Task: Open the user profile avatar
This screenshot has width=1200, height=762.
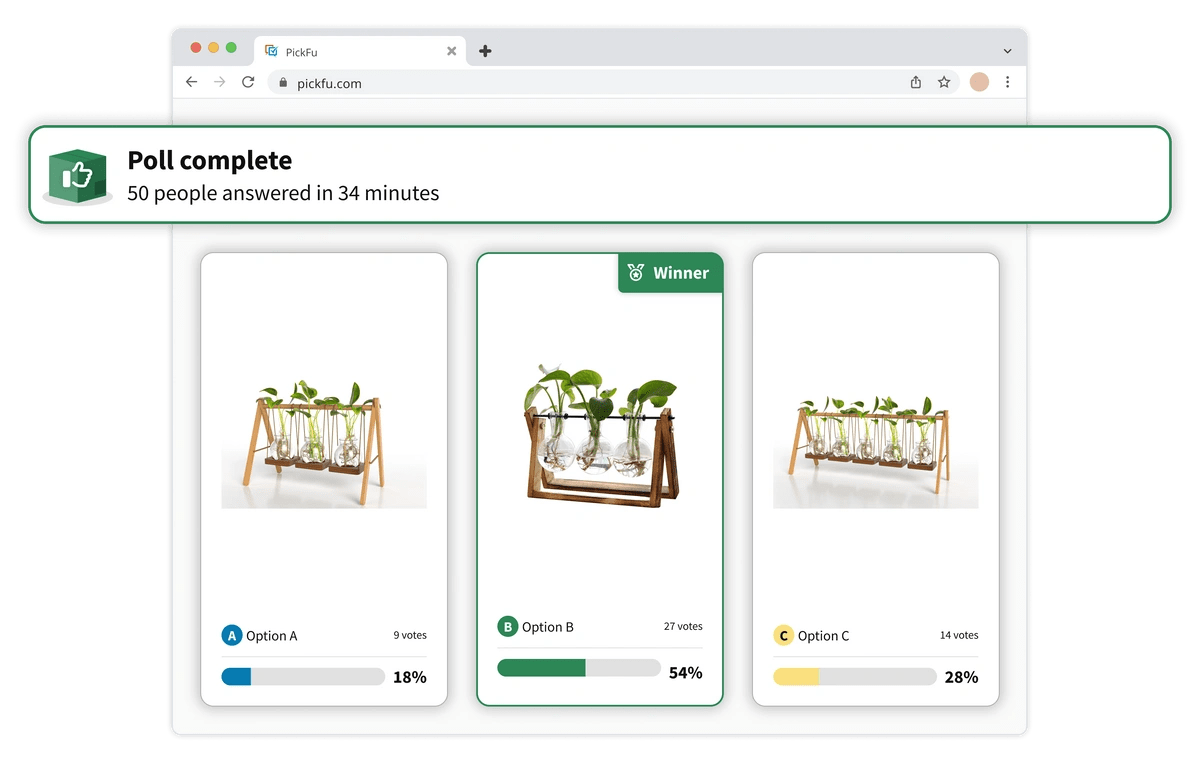Action: [x=979, y=82]
